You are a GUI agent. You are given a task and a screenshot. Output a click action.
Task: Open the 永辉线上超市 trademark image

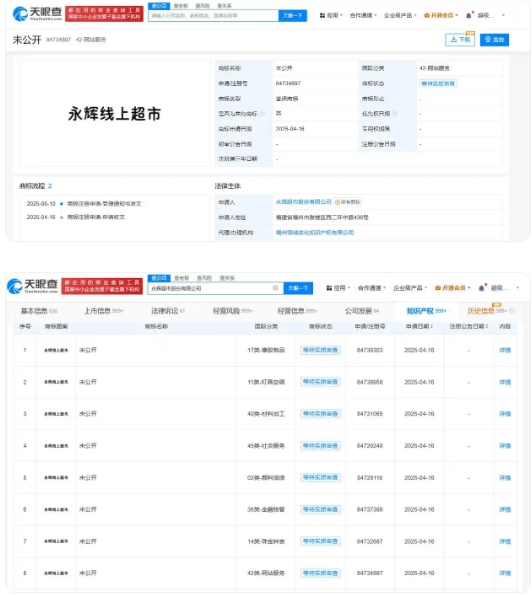[115, 113]
